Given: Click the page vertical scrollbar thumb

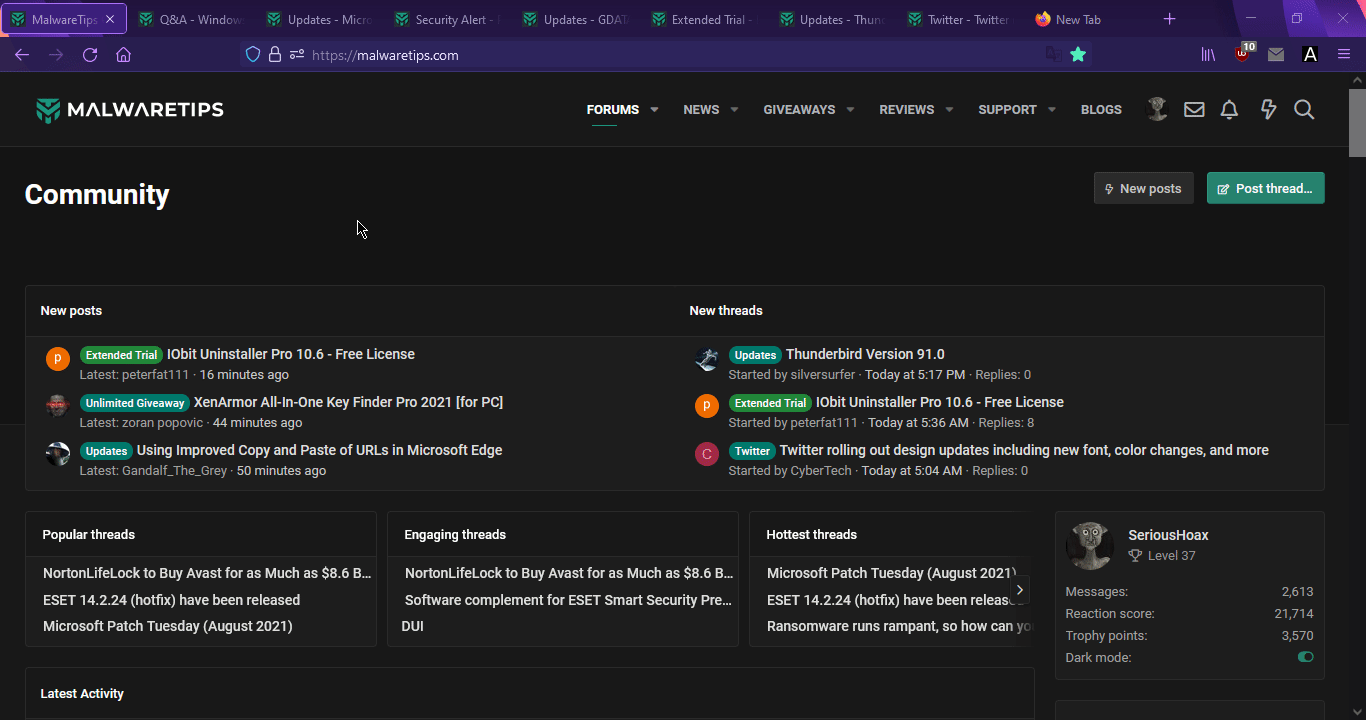Looking at the screenshot, I should pyautogui.click(x=1357, y=123).
